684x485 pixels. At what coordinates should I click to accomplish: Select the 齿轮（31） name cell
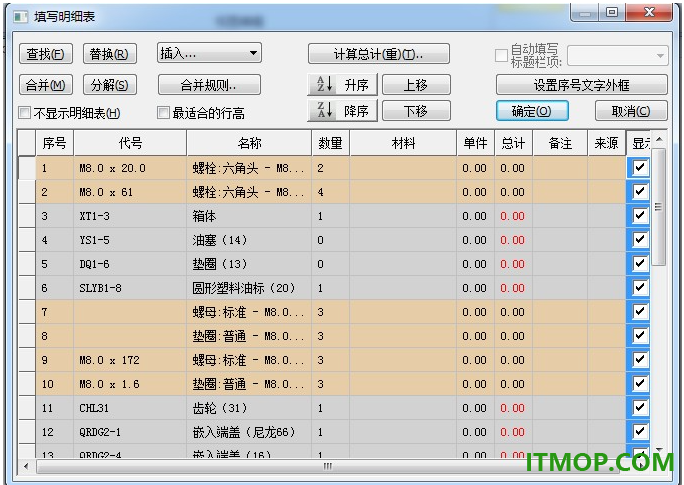point(249,408)
